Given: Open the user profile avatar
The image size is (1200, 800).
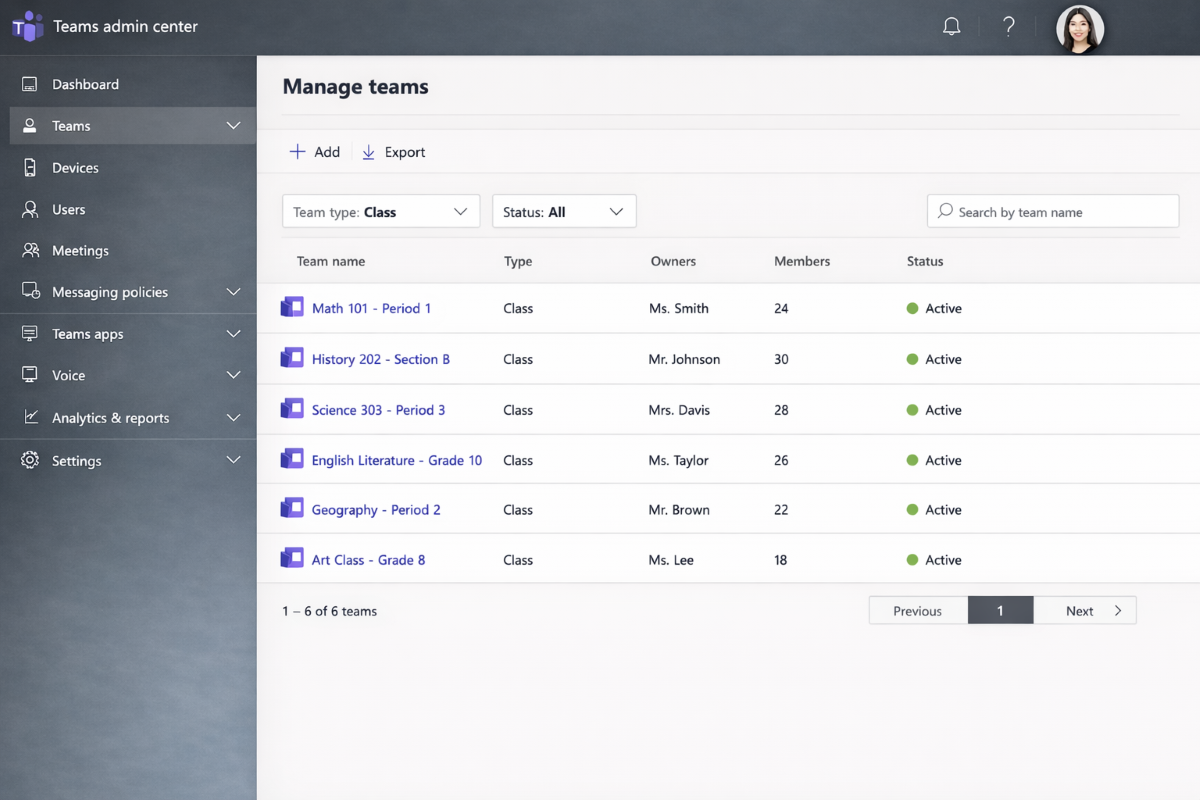Looking at the screenshot, I should pyautogui.click(x=1080, y=29).
